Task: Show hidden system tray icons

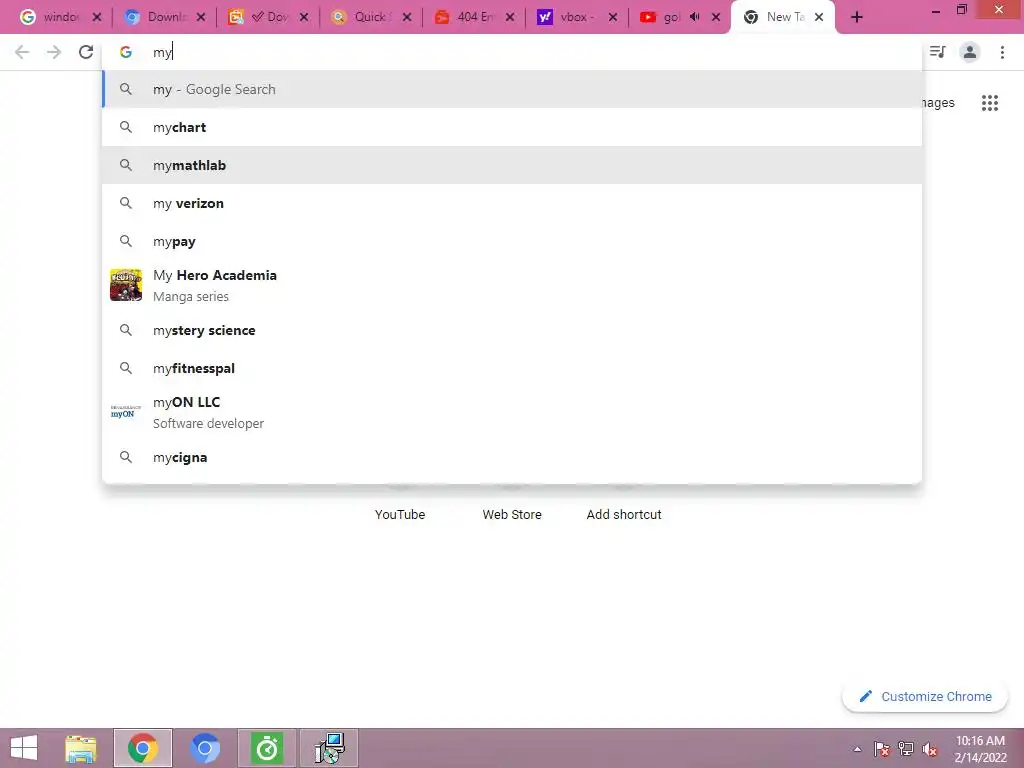Action: tap(857, 749)
